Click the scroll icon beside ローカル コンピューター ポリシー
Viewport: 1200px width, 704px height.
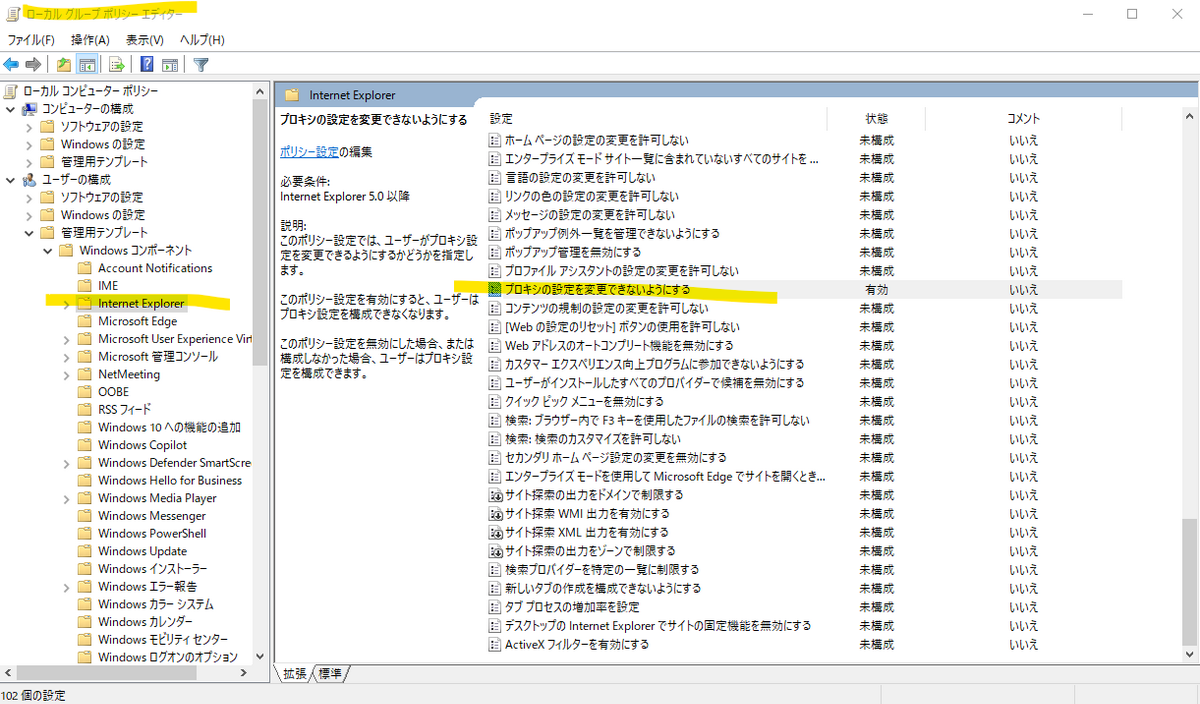[x=12, y=91]
